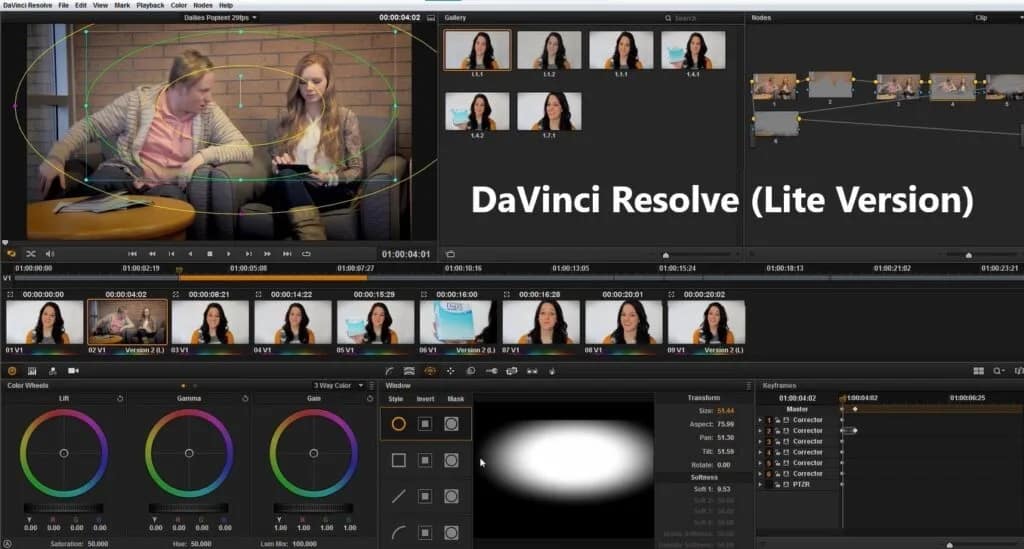Select the linear (square) window style
Screen dimensions: 1024x549
398,460
